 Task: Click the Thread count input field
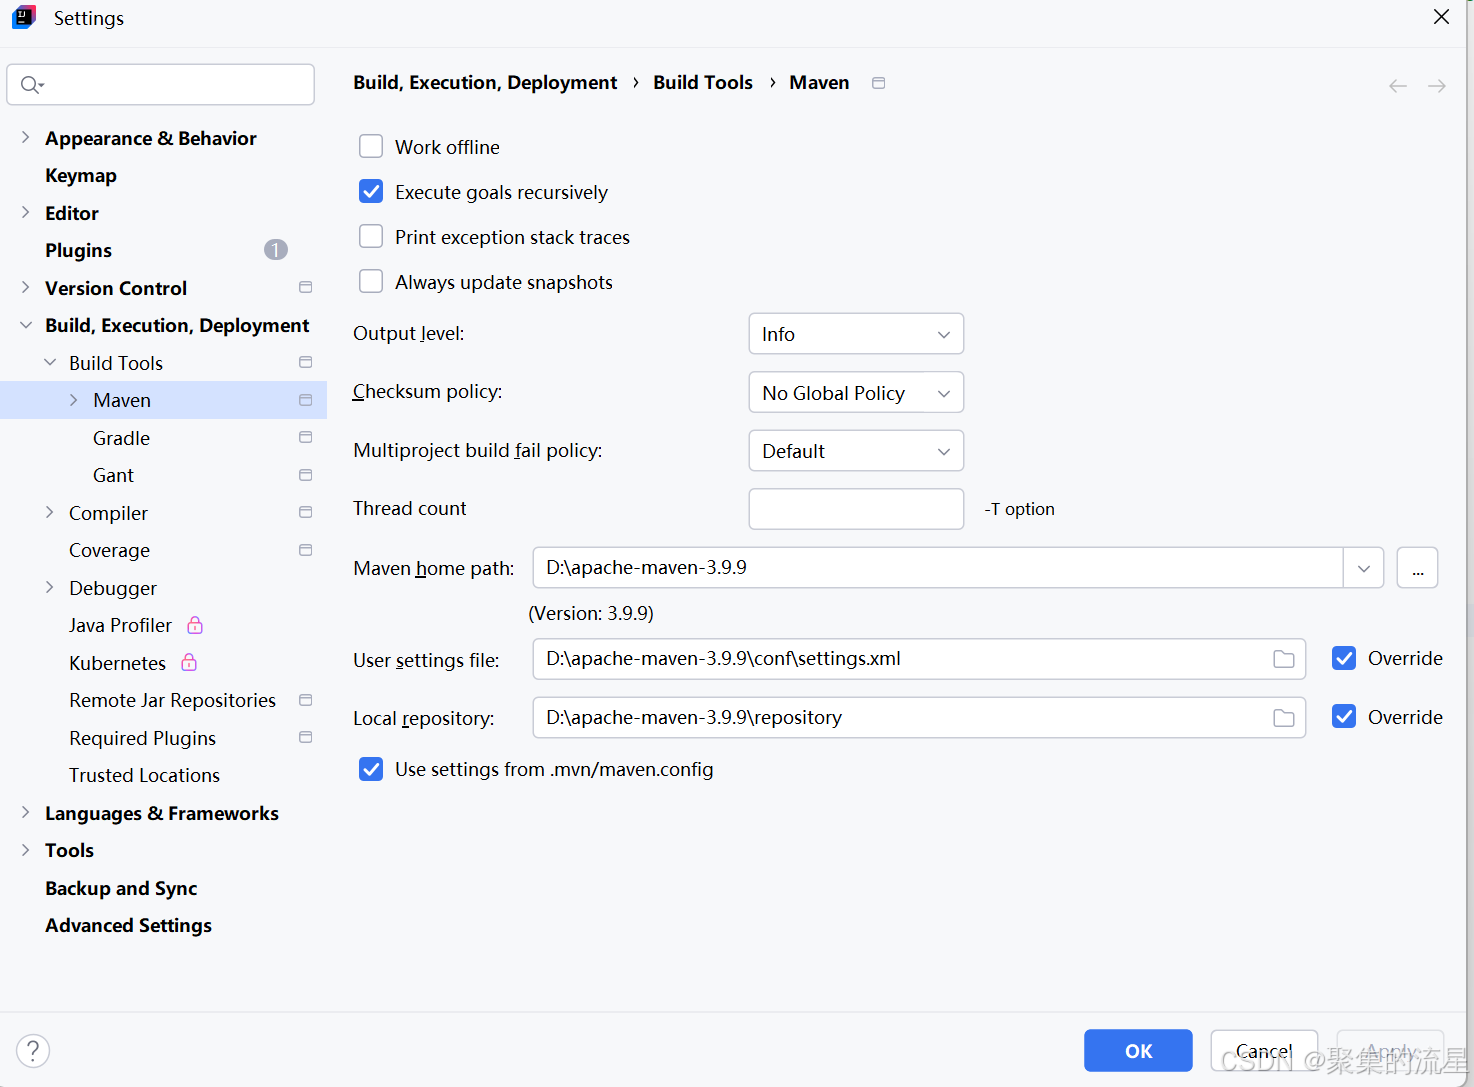(x=855, y=508)
